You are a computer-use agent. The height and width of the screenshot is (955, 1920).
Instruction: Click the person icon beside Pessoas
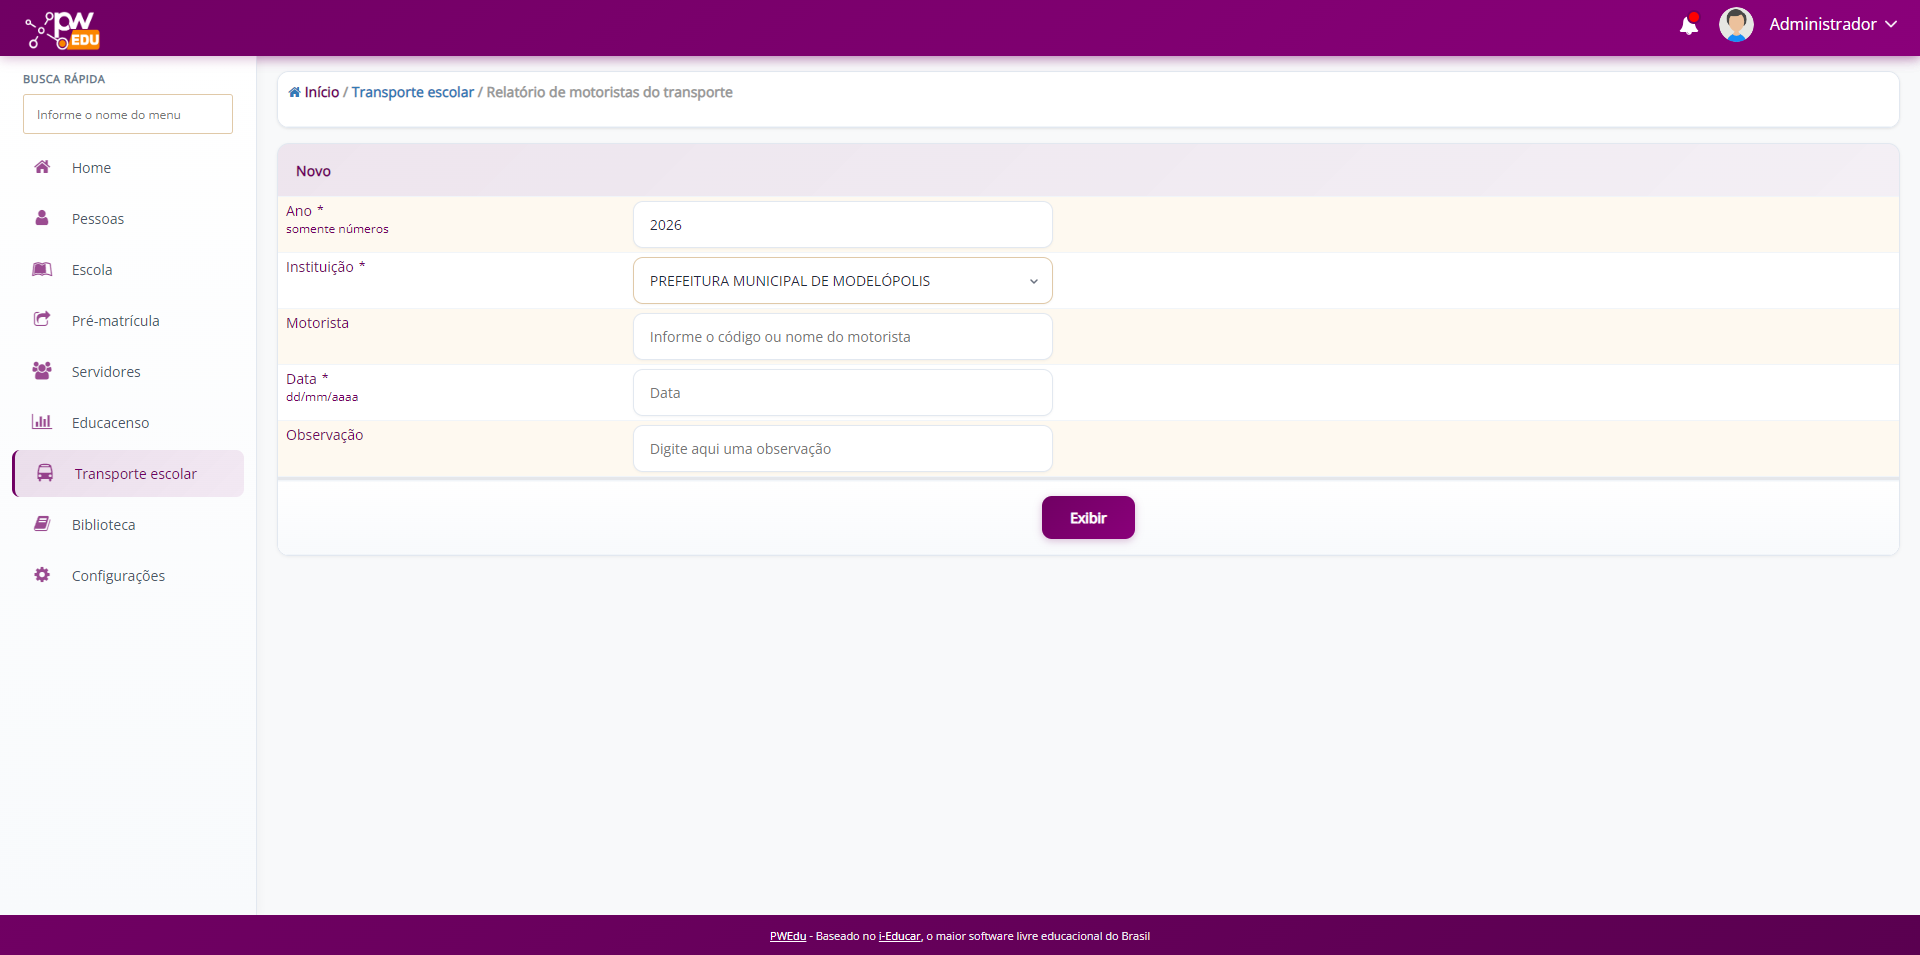[42, 218]
